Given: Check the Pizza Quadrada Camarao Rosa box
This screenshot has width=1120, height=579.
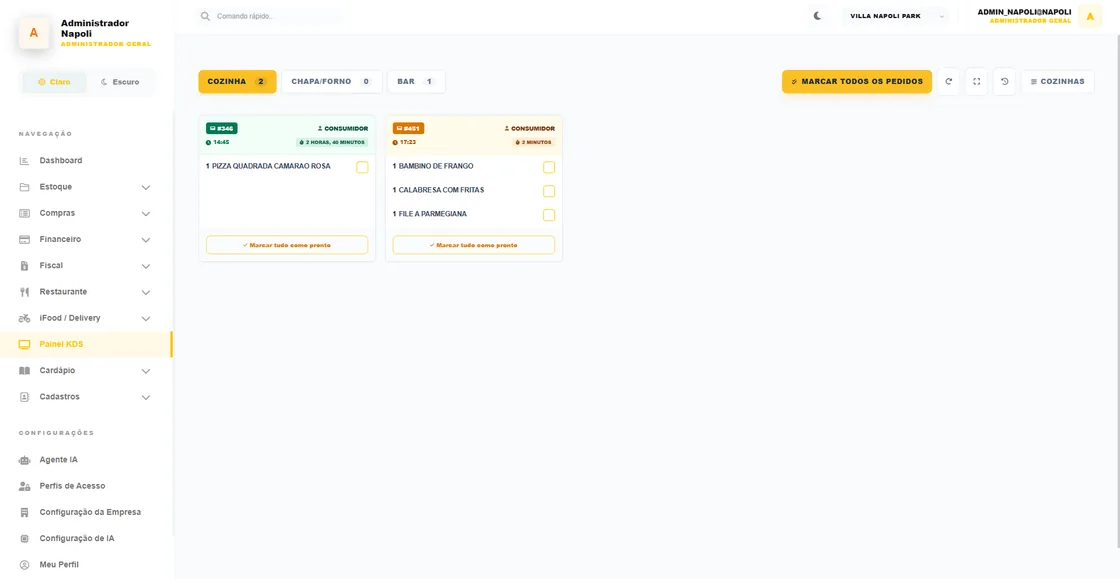Looking at the screenshot, I should pyautogui.click(x=362, y=167).
